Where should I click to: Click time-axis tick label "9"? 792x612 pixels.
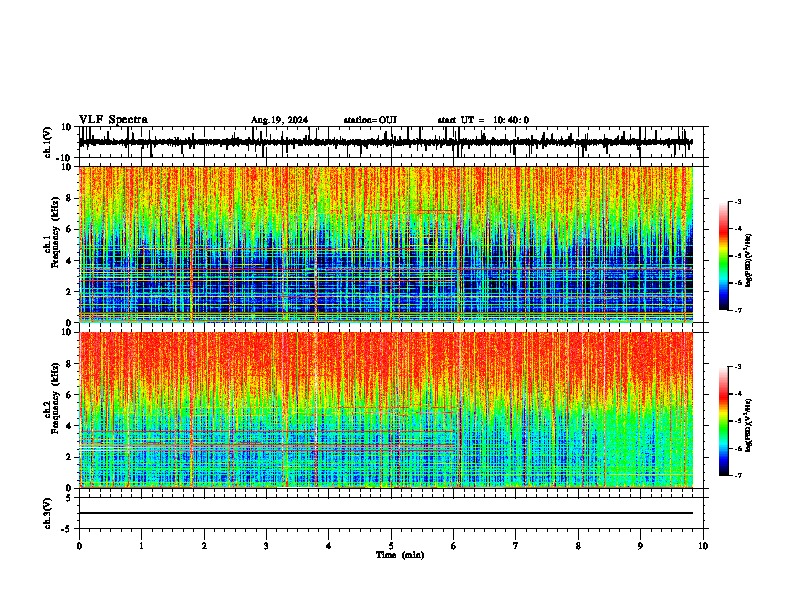coord(640,546)
